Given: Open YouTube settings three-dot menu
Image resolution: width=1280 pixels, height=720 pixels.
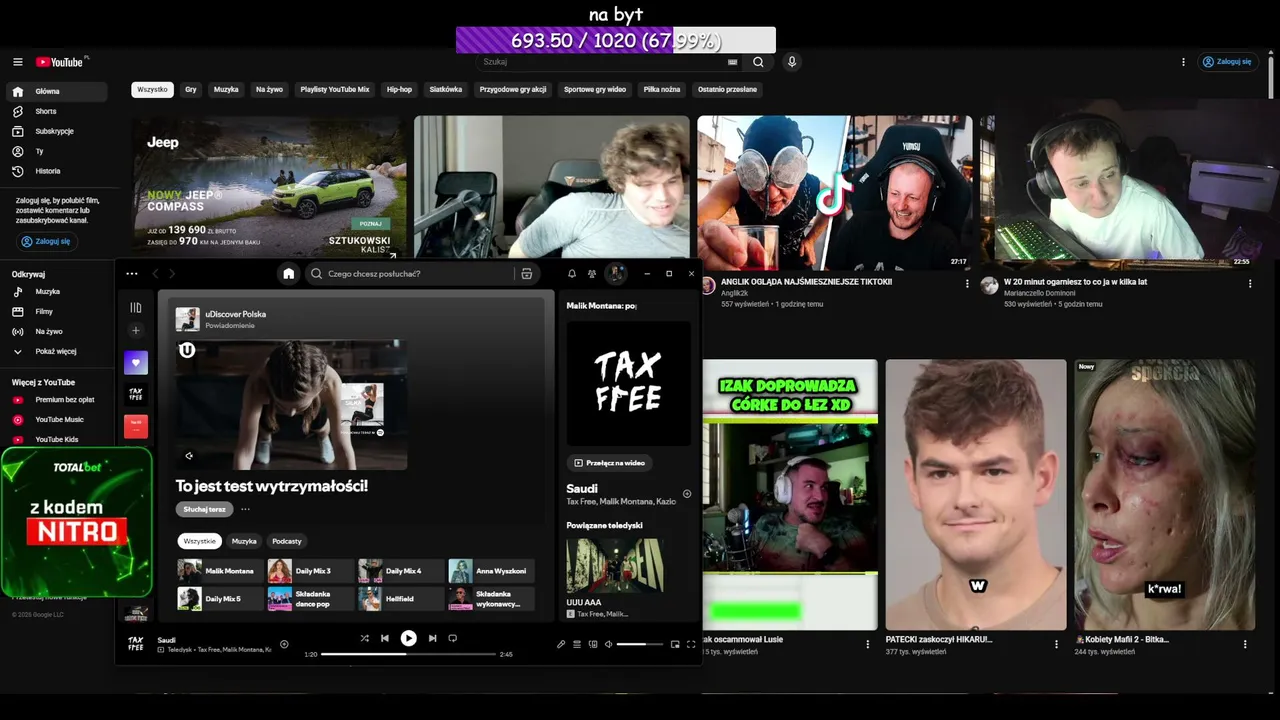Looking at the screenshot, I should click(x=1183, y=62).
